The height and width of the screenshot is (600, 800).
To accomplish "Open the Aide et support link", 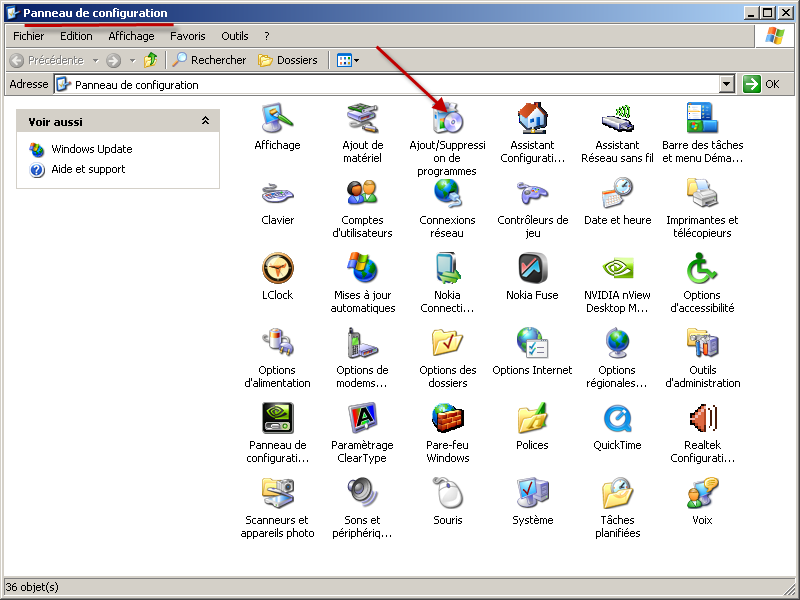I will point(88,169).
